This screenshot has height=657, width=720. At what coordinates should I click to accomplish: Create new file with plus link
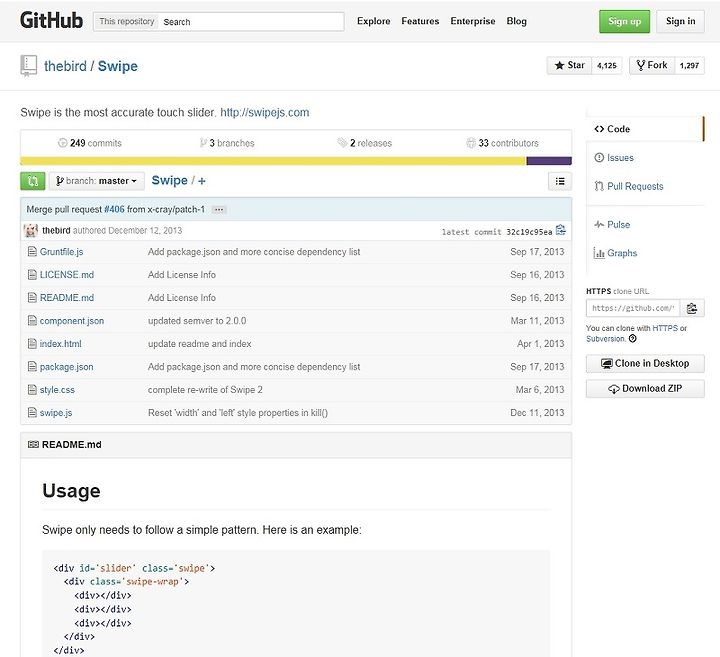202,181
